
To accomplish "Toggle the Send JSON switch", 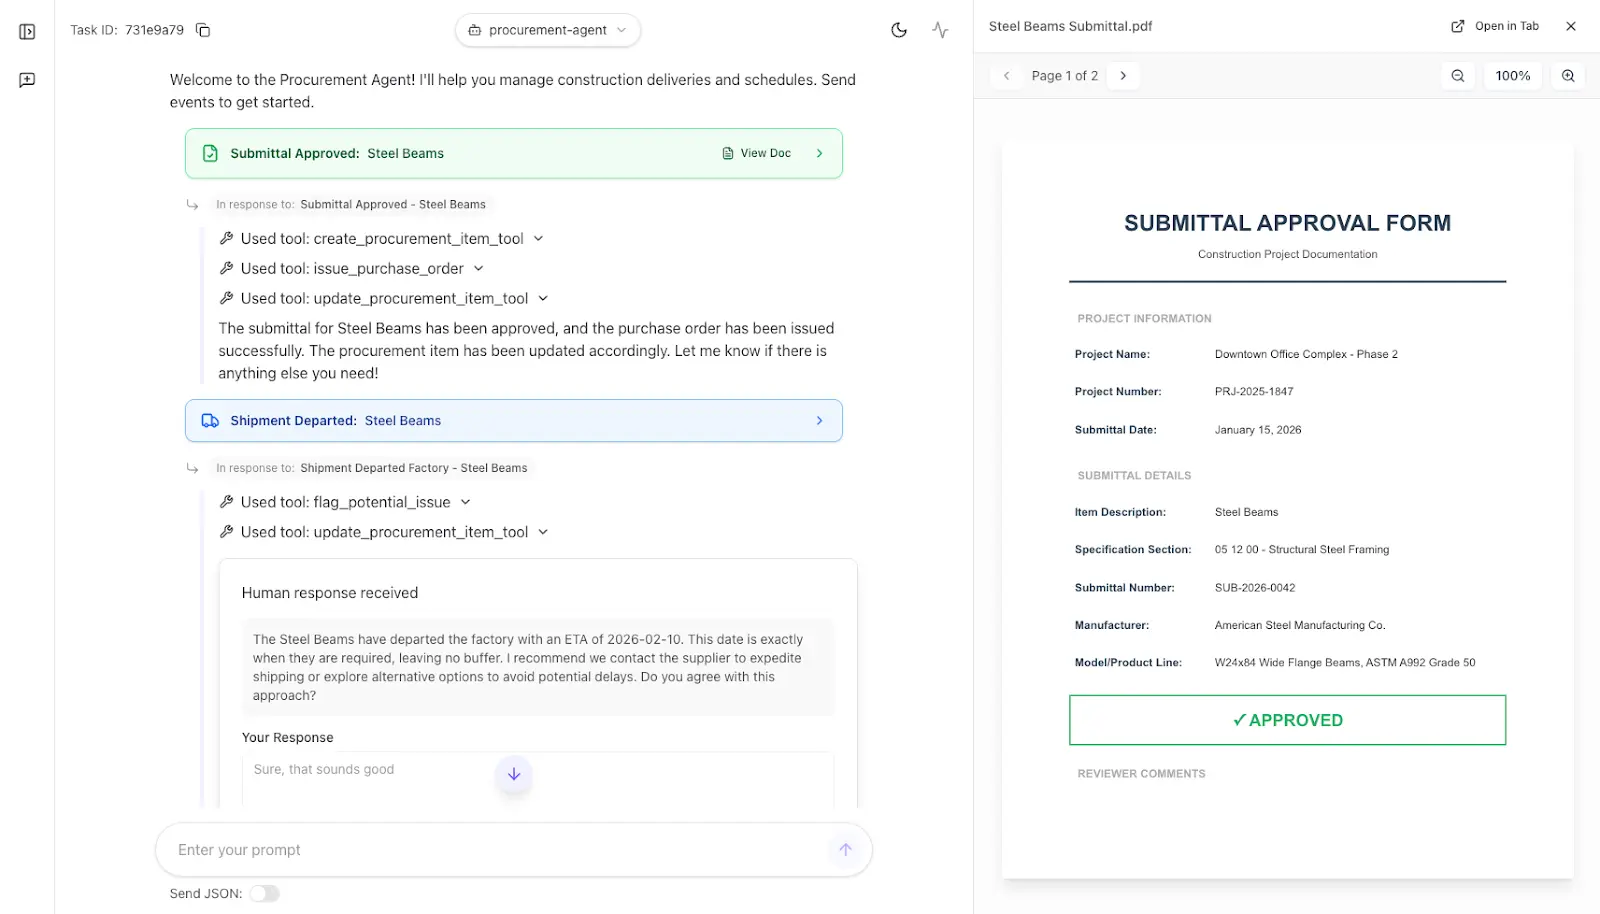I will coord(265,894).
